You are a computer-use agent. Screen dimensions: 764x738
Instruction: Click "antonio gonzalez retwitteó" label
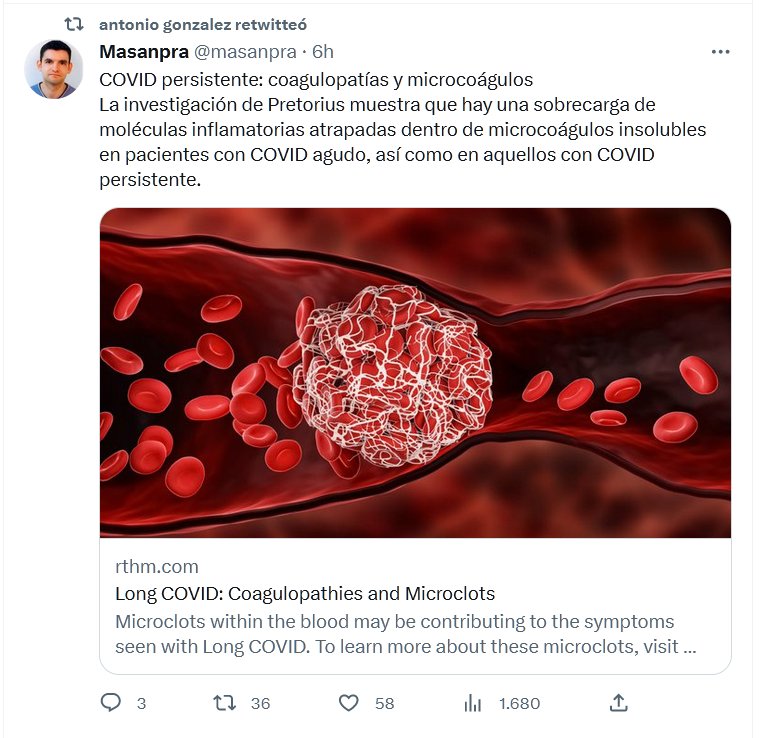click(205, 25)
